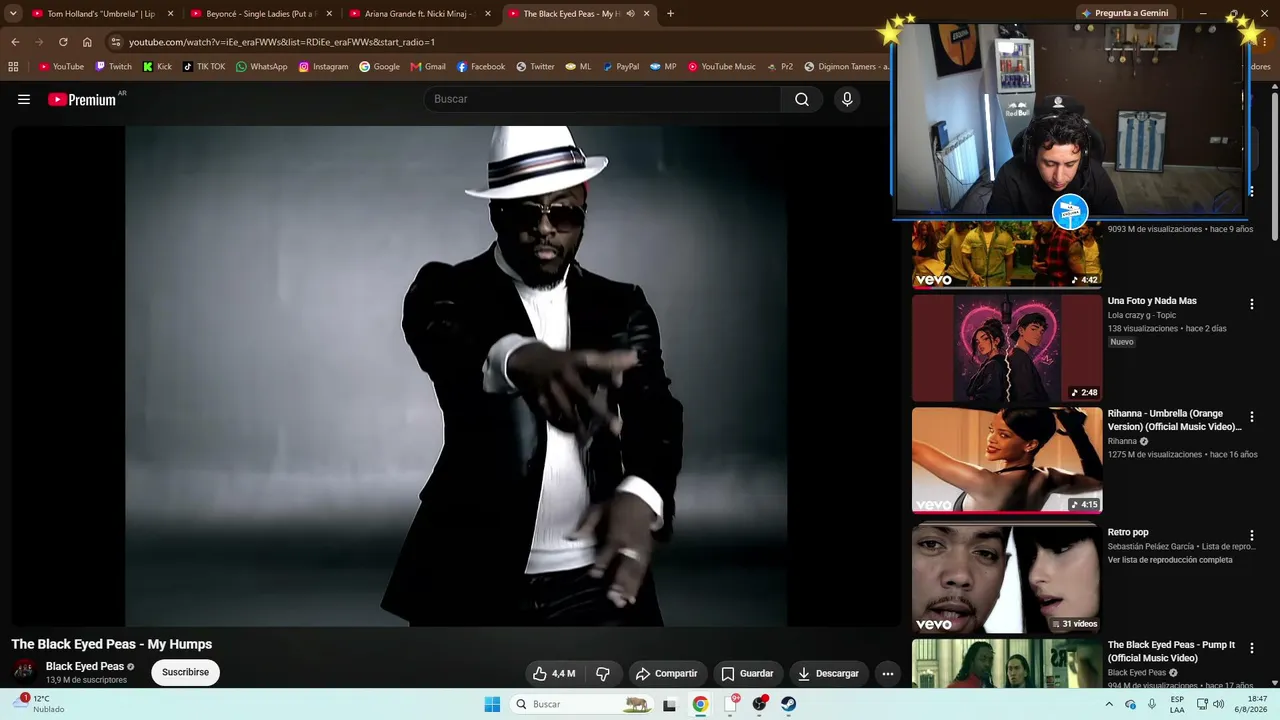The image size is (1280, 720).
Task: Open the weather widget showing 12°C Nublado
Action: (x=40, y=704)
